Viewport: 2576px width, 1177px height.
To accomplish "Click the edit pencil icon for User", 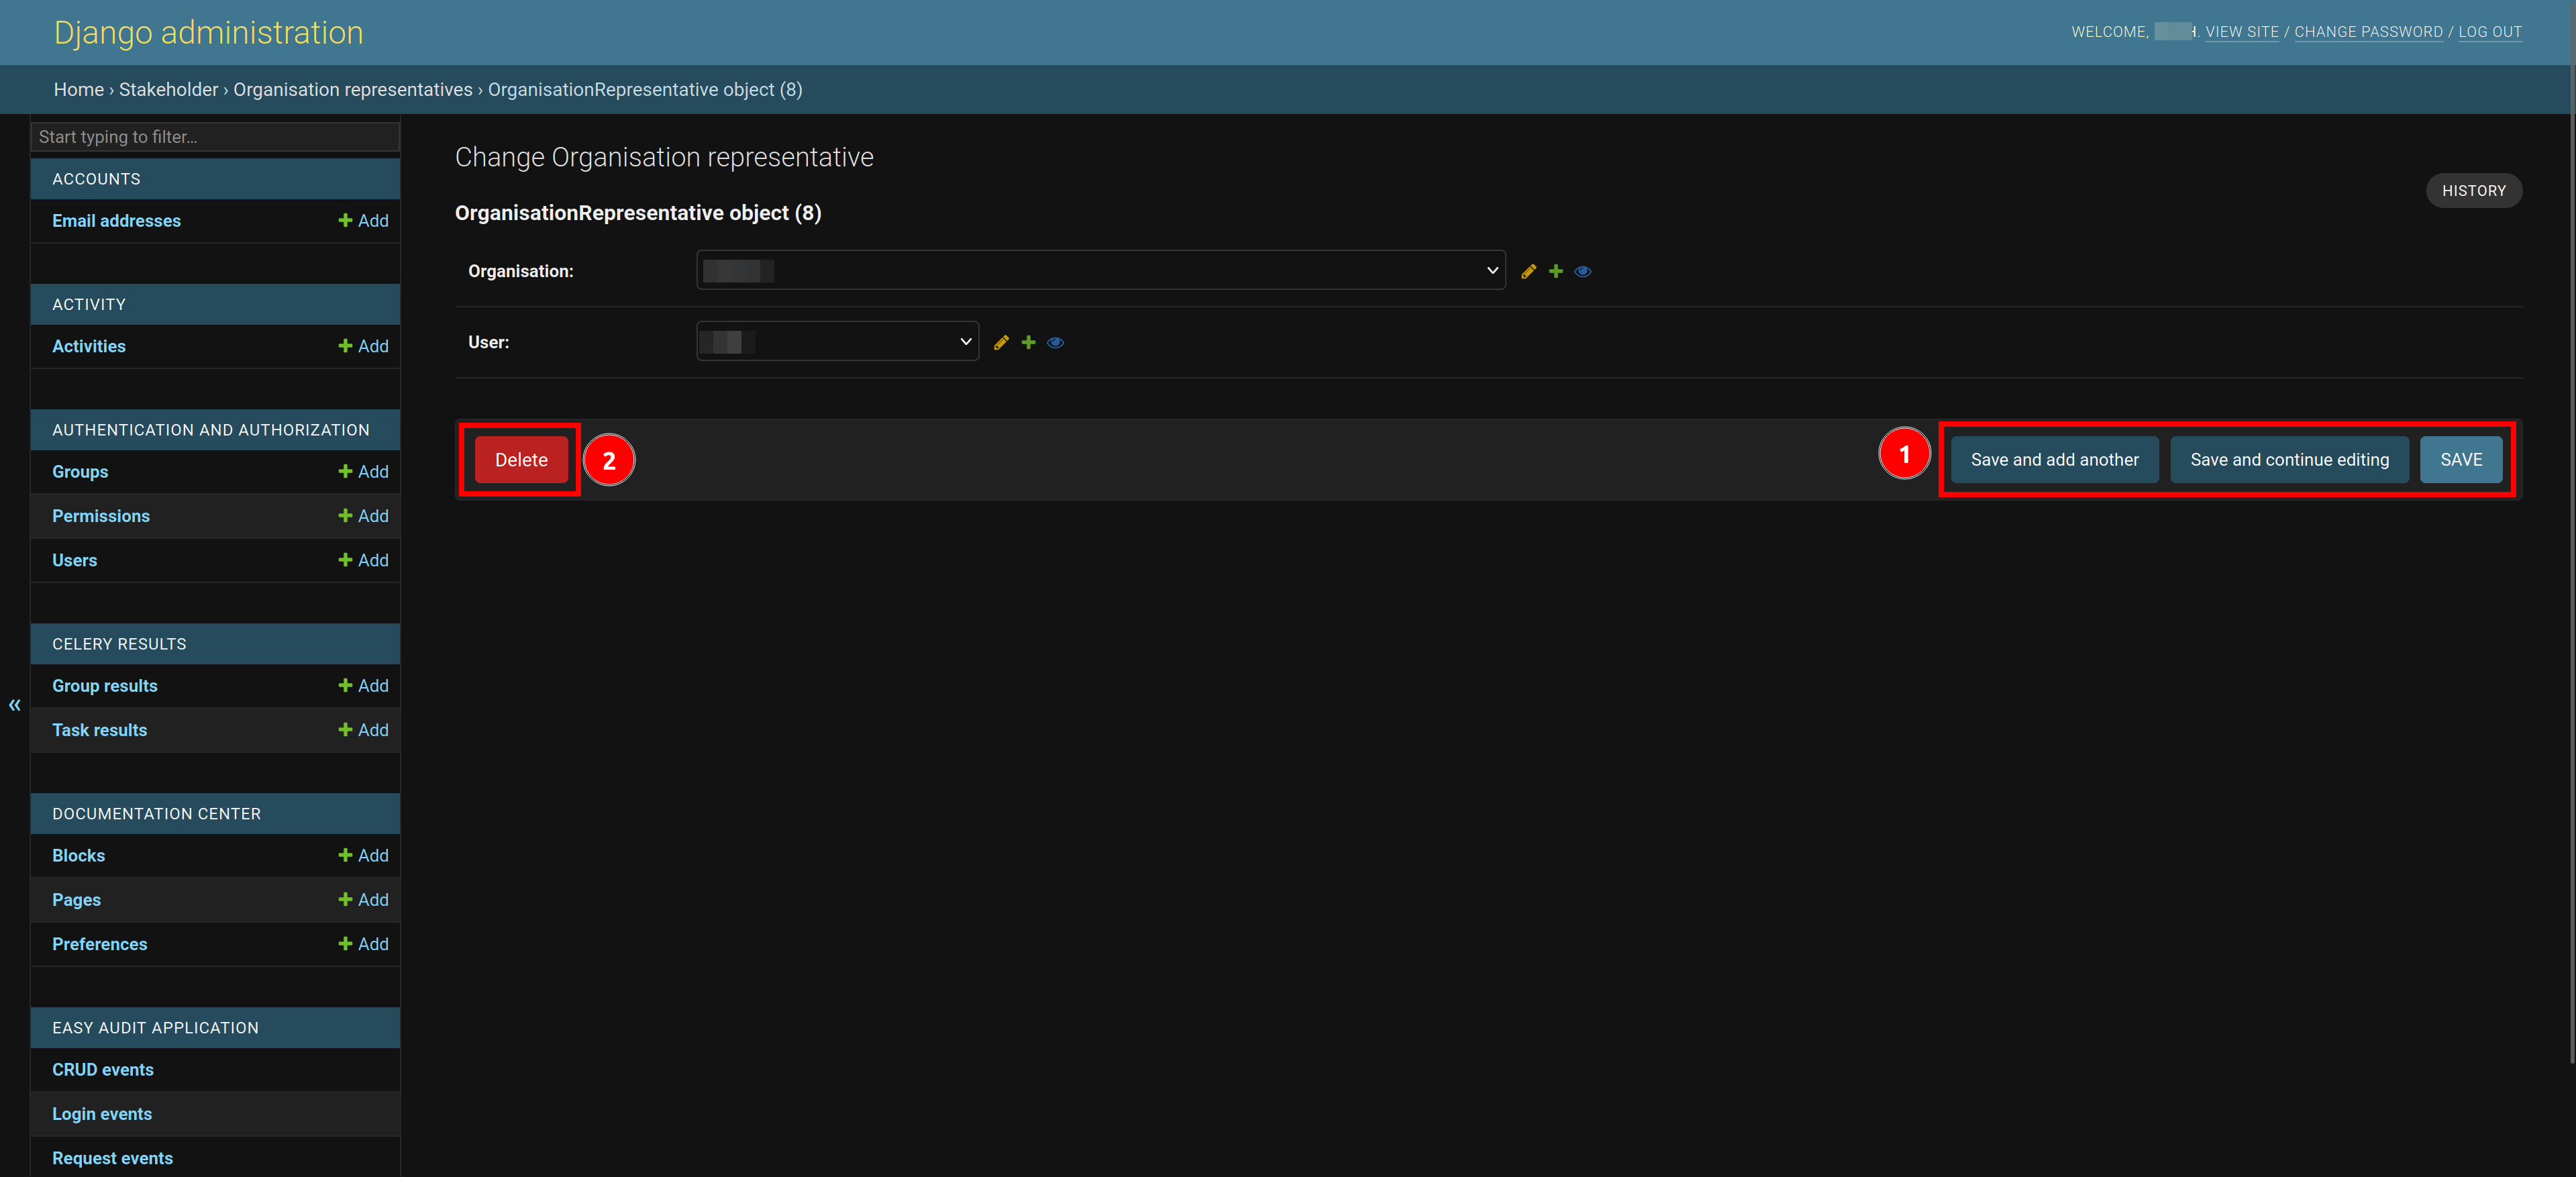I will 1002,342.
